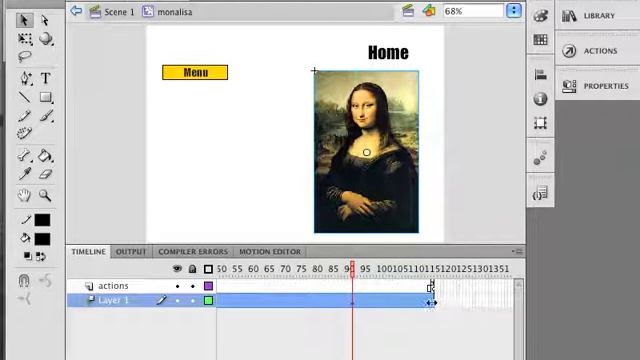This screenshot has width=640, height=360.
Task: Toggle lock dot of actions layer
Action: point(193,287)
